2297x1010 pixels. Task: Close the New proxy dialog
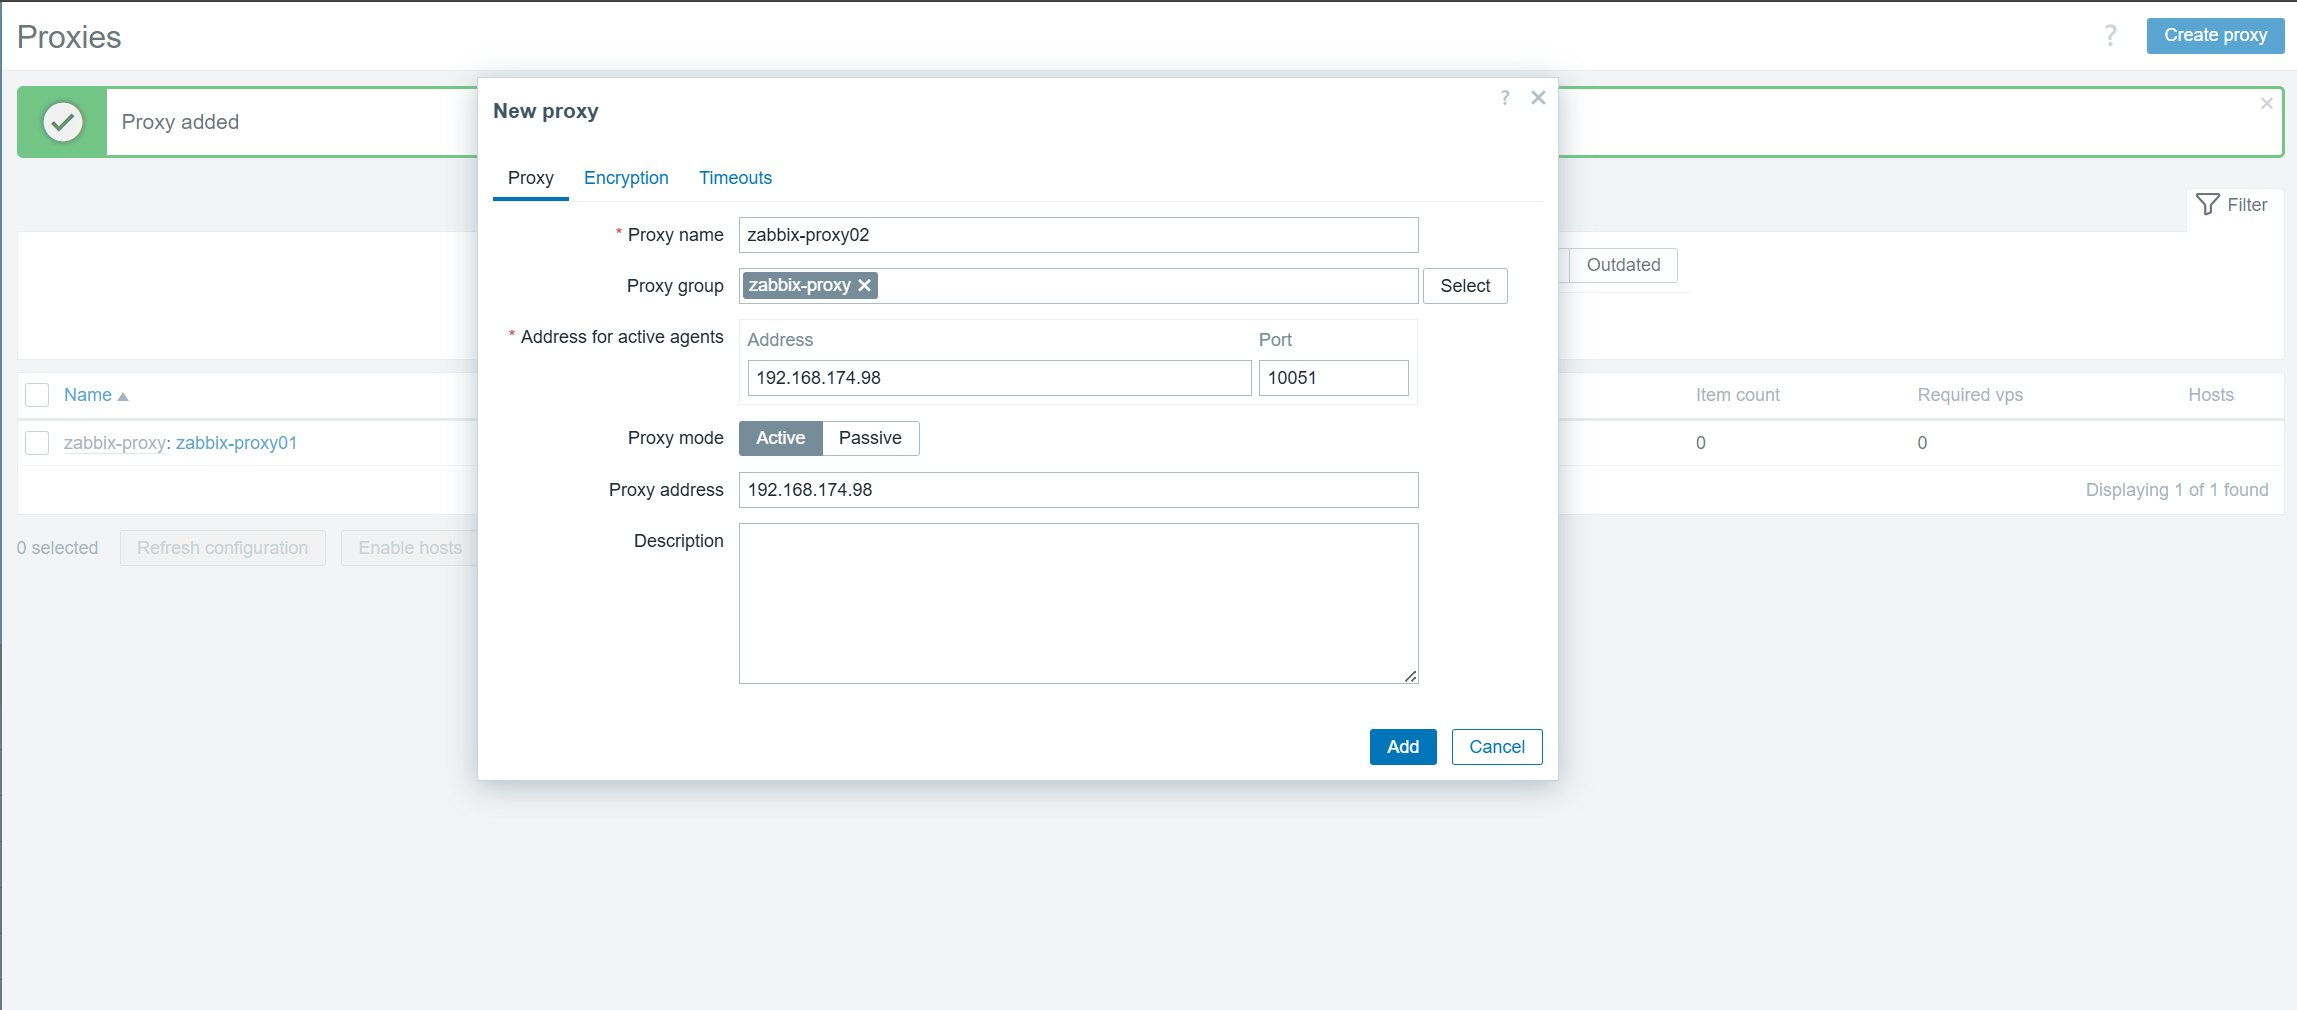[1538, 98]
